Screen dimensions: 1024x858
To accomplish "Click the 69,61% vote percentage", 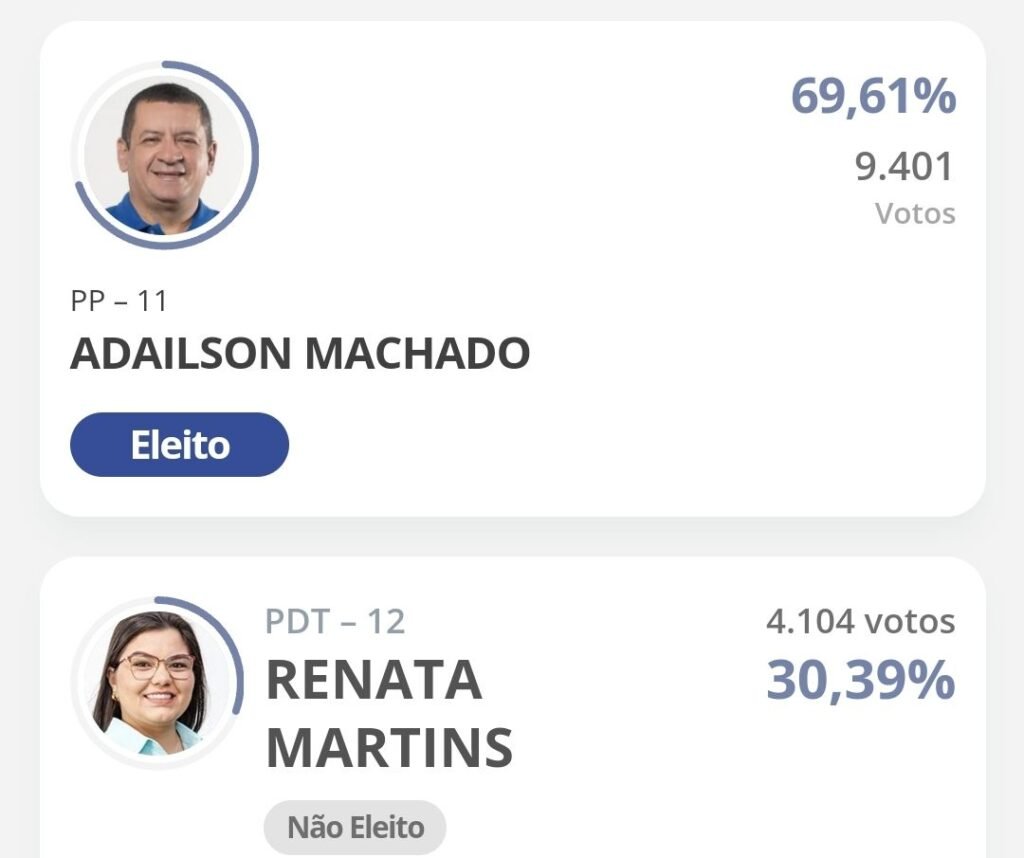I will coord(873,97).
